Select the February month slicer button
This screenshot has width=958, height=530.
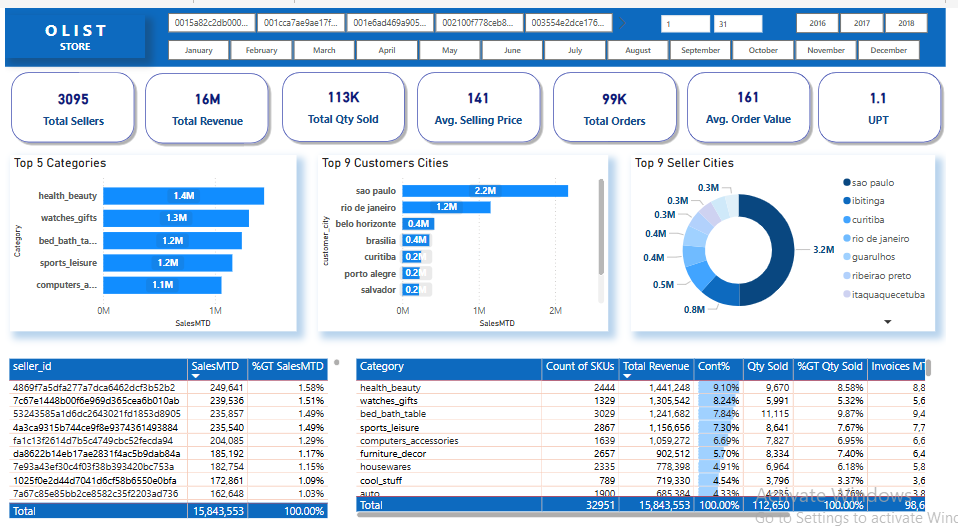point(261,50)
